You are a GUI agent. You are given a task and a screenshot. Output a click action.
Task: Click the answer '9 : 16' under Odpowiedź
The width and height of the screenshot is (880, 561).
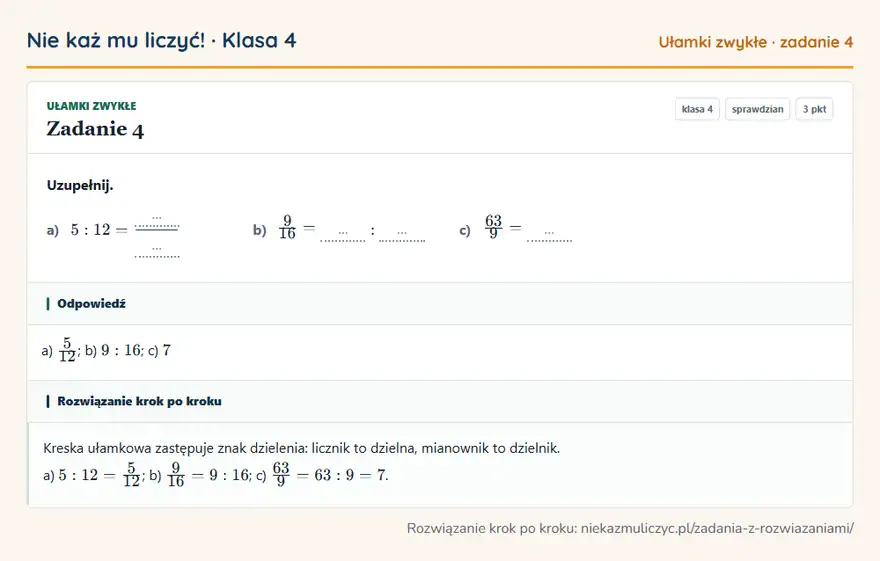(121, 351)
